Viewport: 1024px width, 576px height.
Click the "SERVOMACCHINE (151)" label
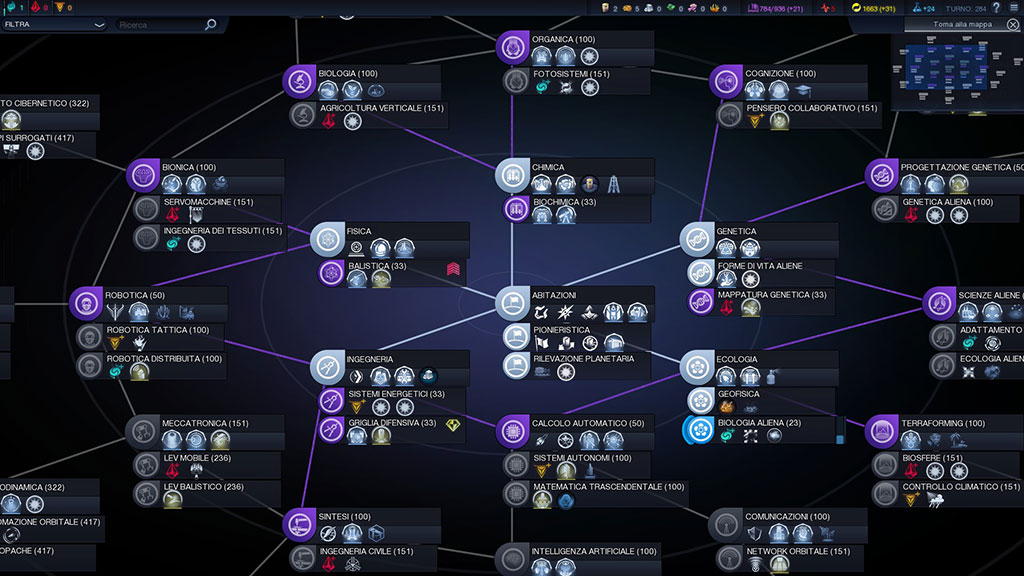(208, 202)
